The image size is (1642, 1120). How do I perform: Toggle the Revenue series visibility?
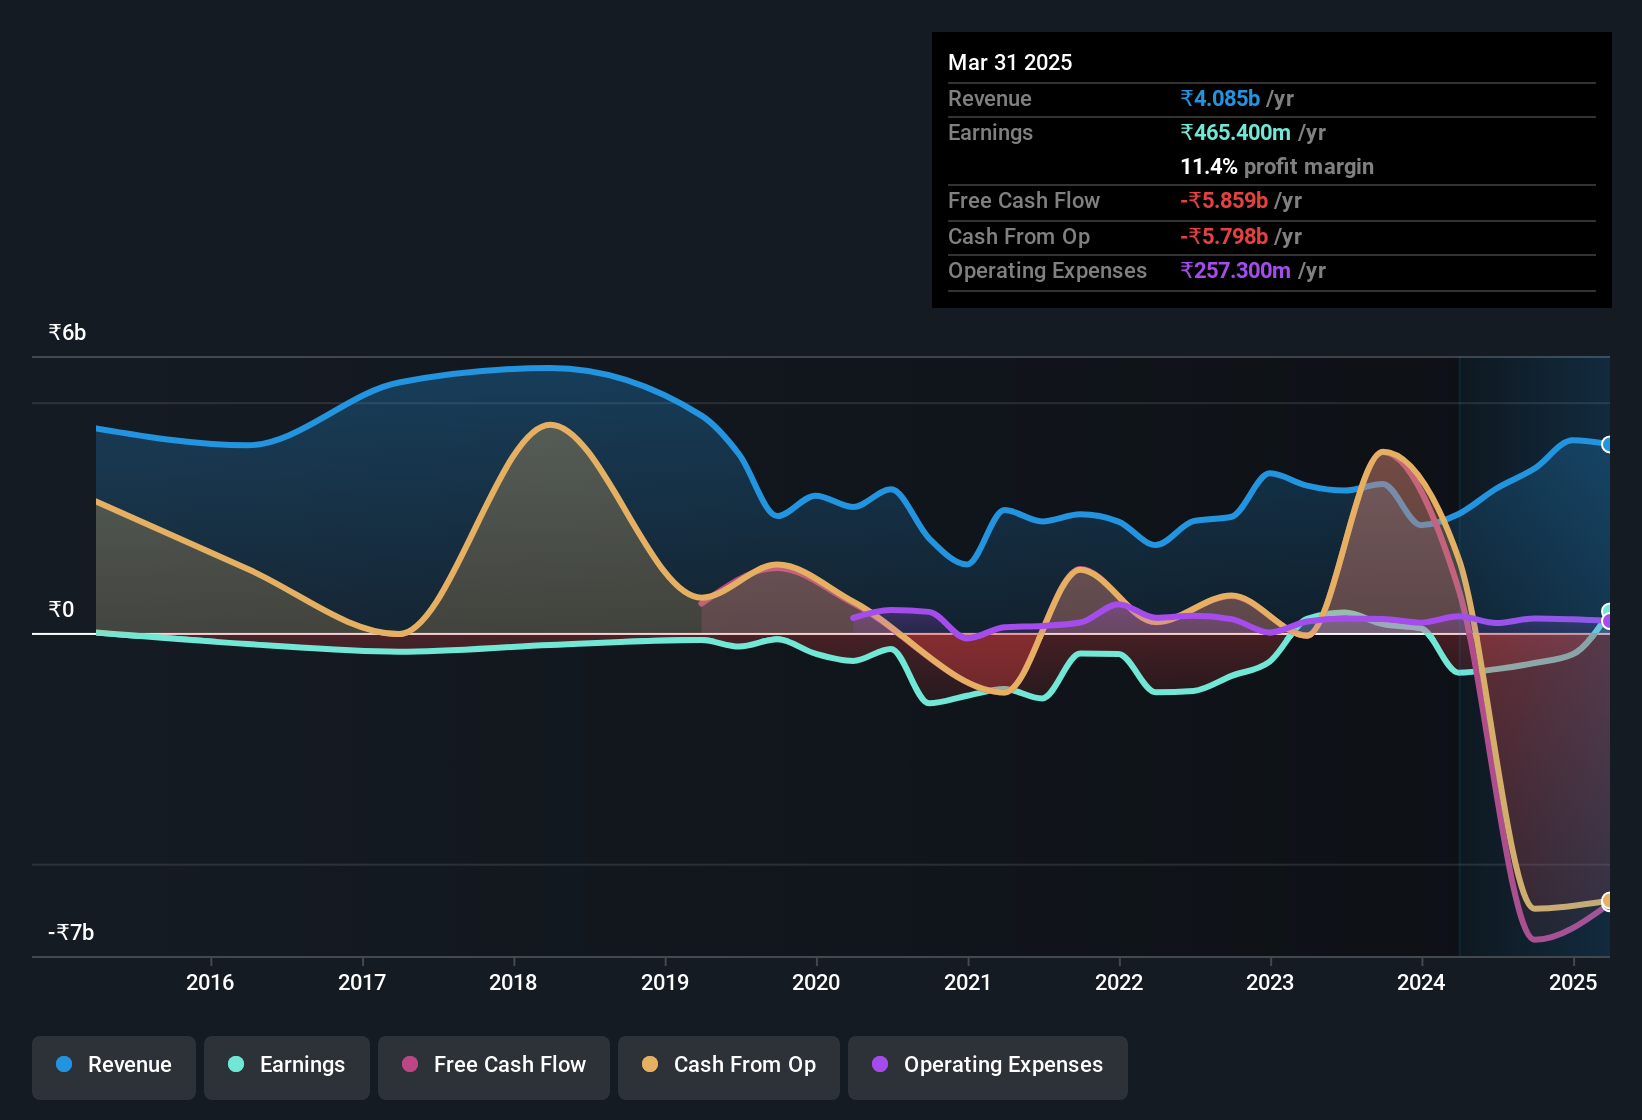[x=113, y=1065]
